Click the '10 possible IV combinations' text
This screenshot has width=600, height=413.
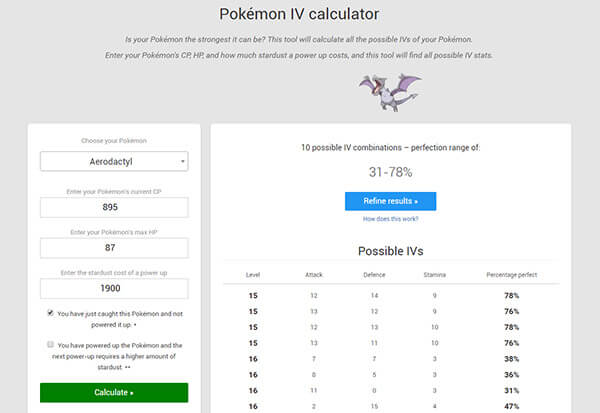click(351, 147)
